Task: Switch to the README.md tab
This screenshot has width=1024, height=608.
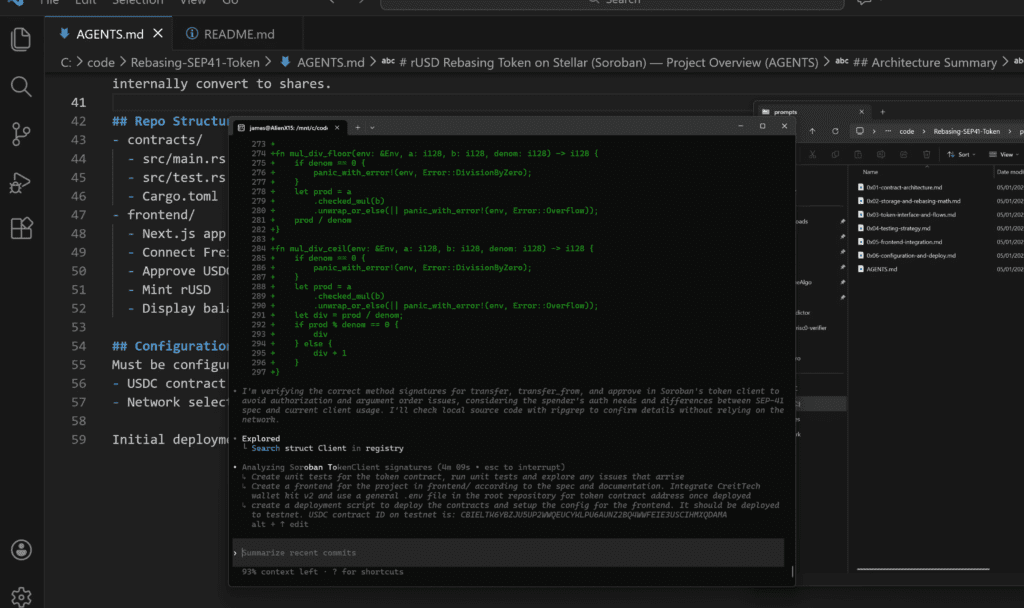Action: click(x=228, y=33)
